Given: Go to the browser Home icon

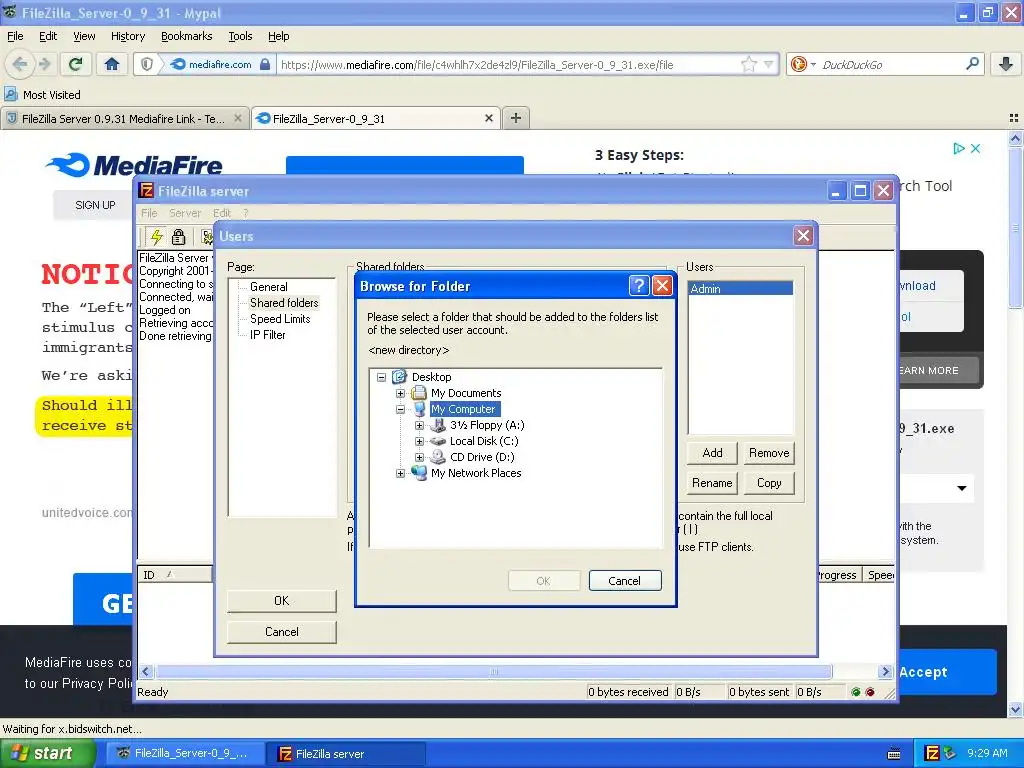Looking at the screenshot, I should pyautogui.click(x=112, y=64).
